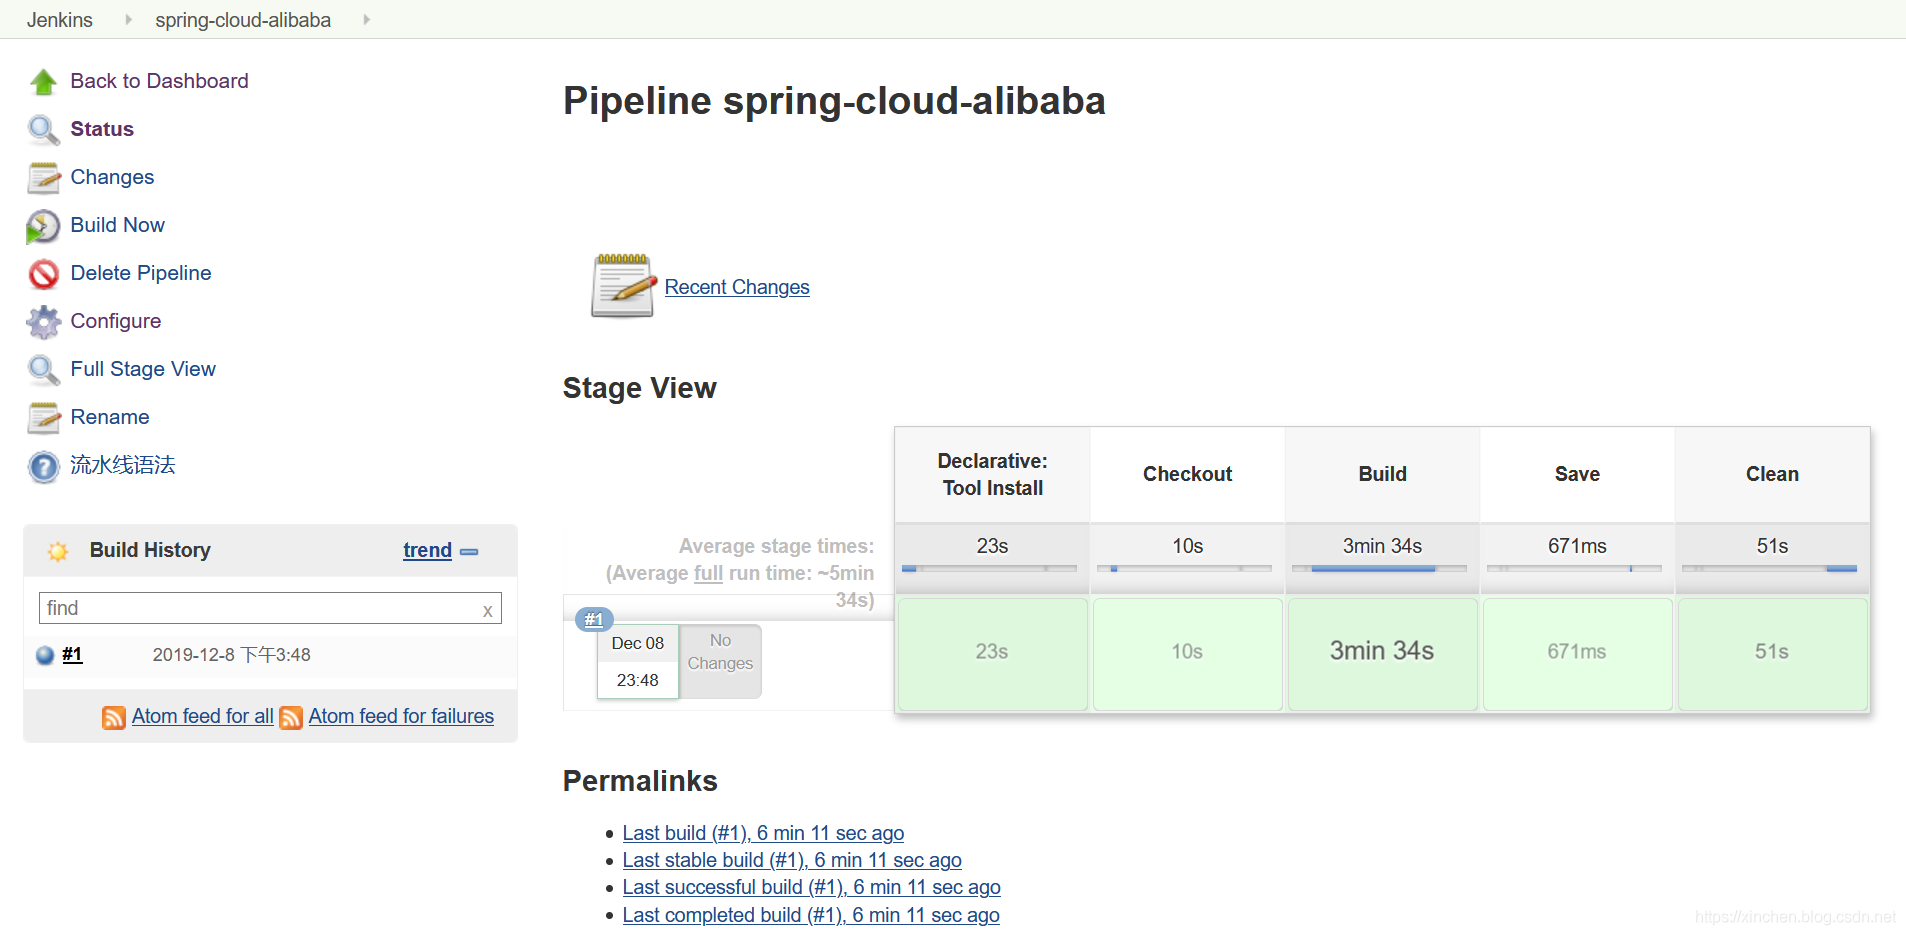The image size is (1906, 935).
Task: Start a build with Build Now
Action: coord(117,225)
